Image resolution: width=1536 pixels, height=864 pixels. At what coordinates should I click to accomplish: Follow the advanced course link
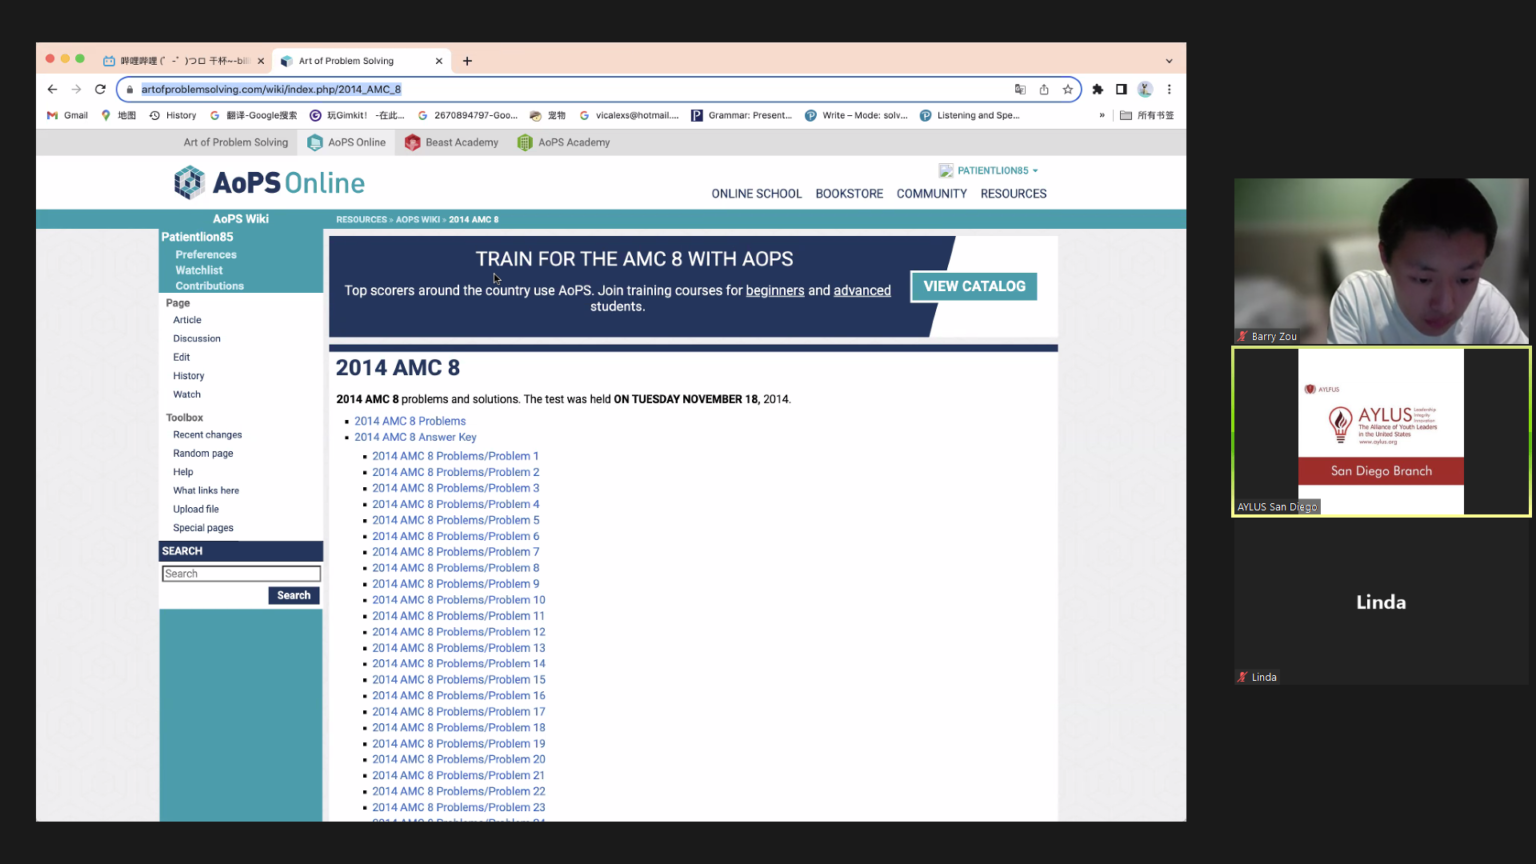(862, 291)
